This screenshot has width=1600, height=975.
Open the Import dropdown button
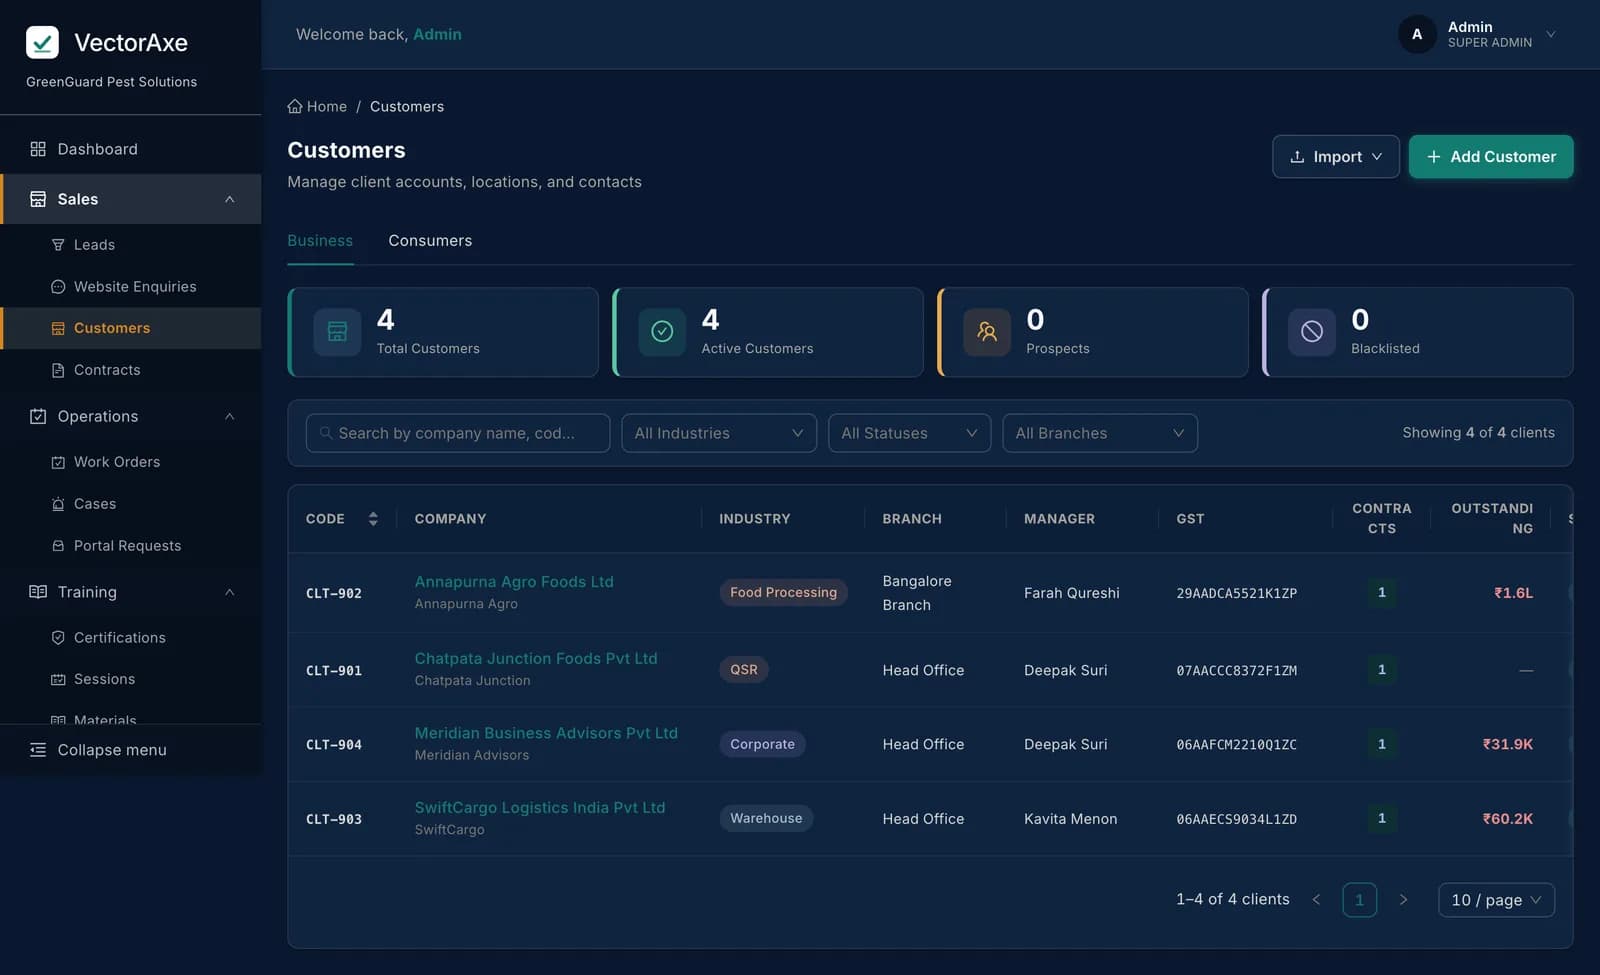[x=1335, y=157]
